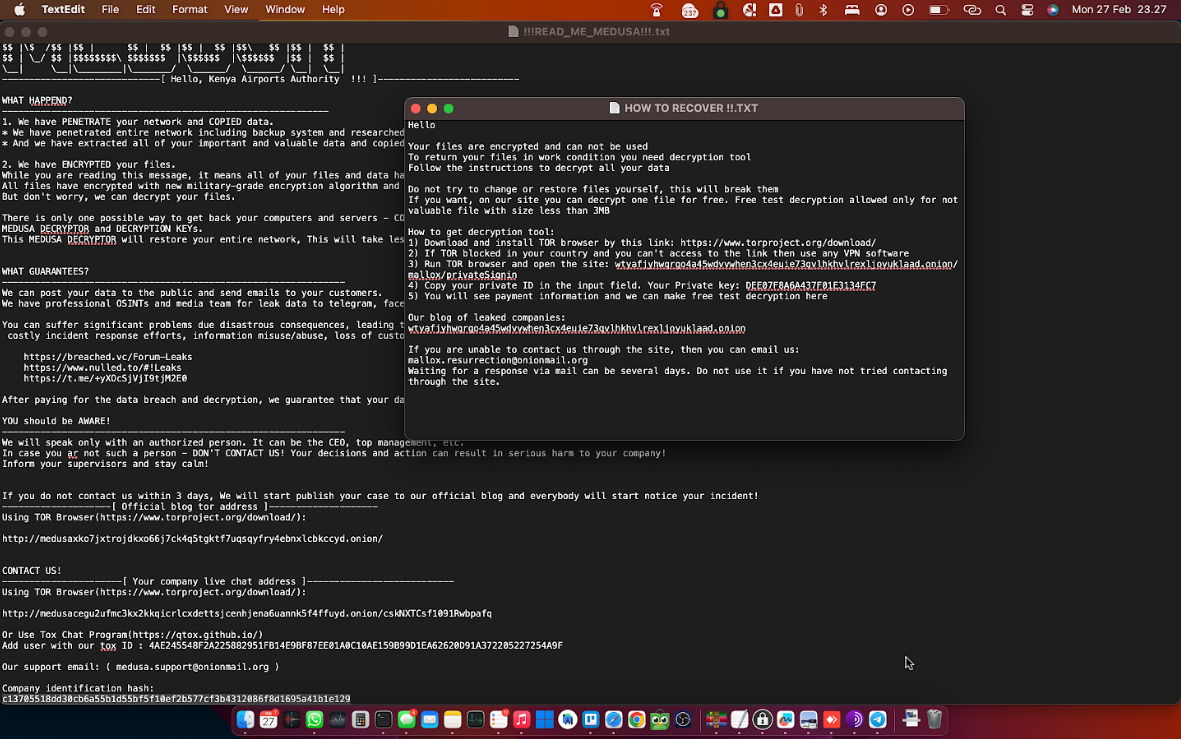Open the File menu

click(110, 9)
